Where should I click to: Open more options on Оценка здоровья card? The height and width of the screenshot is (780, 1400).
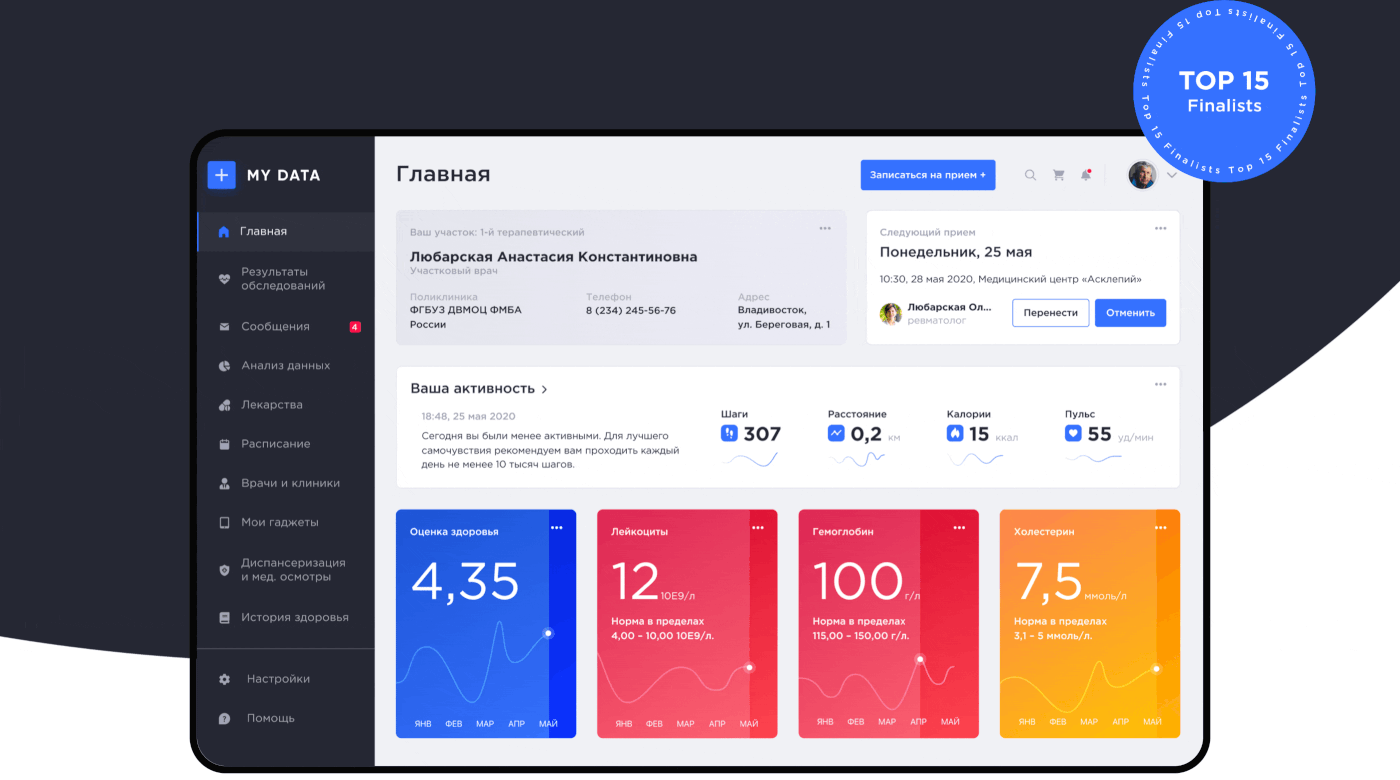(x=557, y=528)
